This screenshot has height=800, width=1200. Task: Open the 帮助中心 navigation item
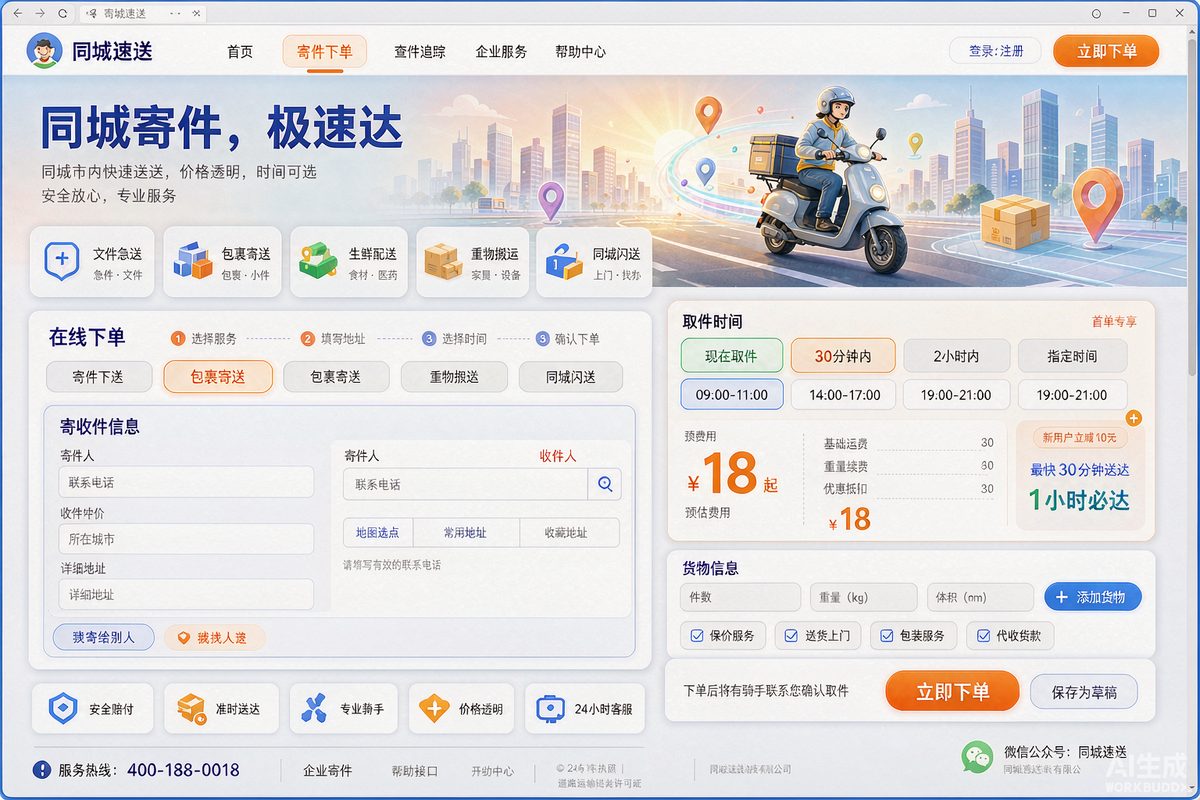[581, 52]
